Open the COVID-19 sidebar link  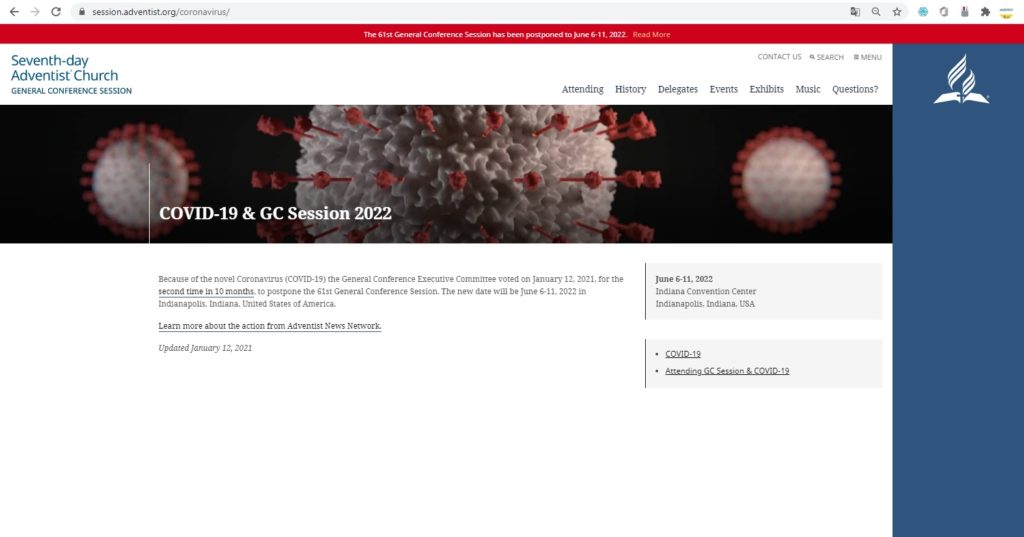coord(682,354)
